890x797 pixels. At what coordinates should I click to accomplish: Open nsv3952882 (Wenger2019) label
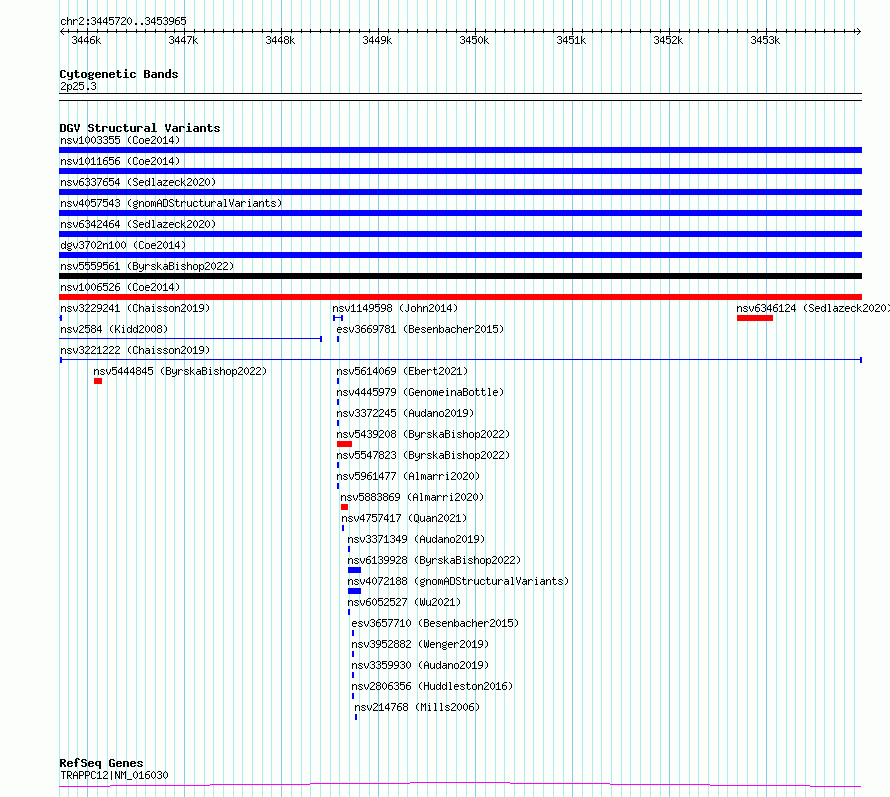[420, 644]
